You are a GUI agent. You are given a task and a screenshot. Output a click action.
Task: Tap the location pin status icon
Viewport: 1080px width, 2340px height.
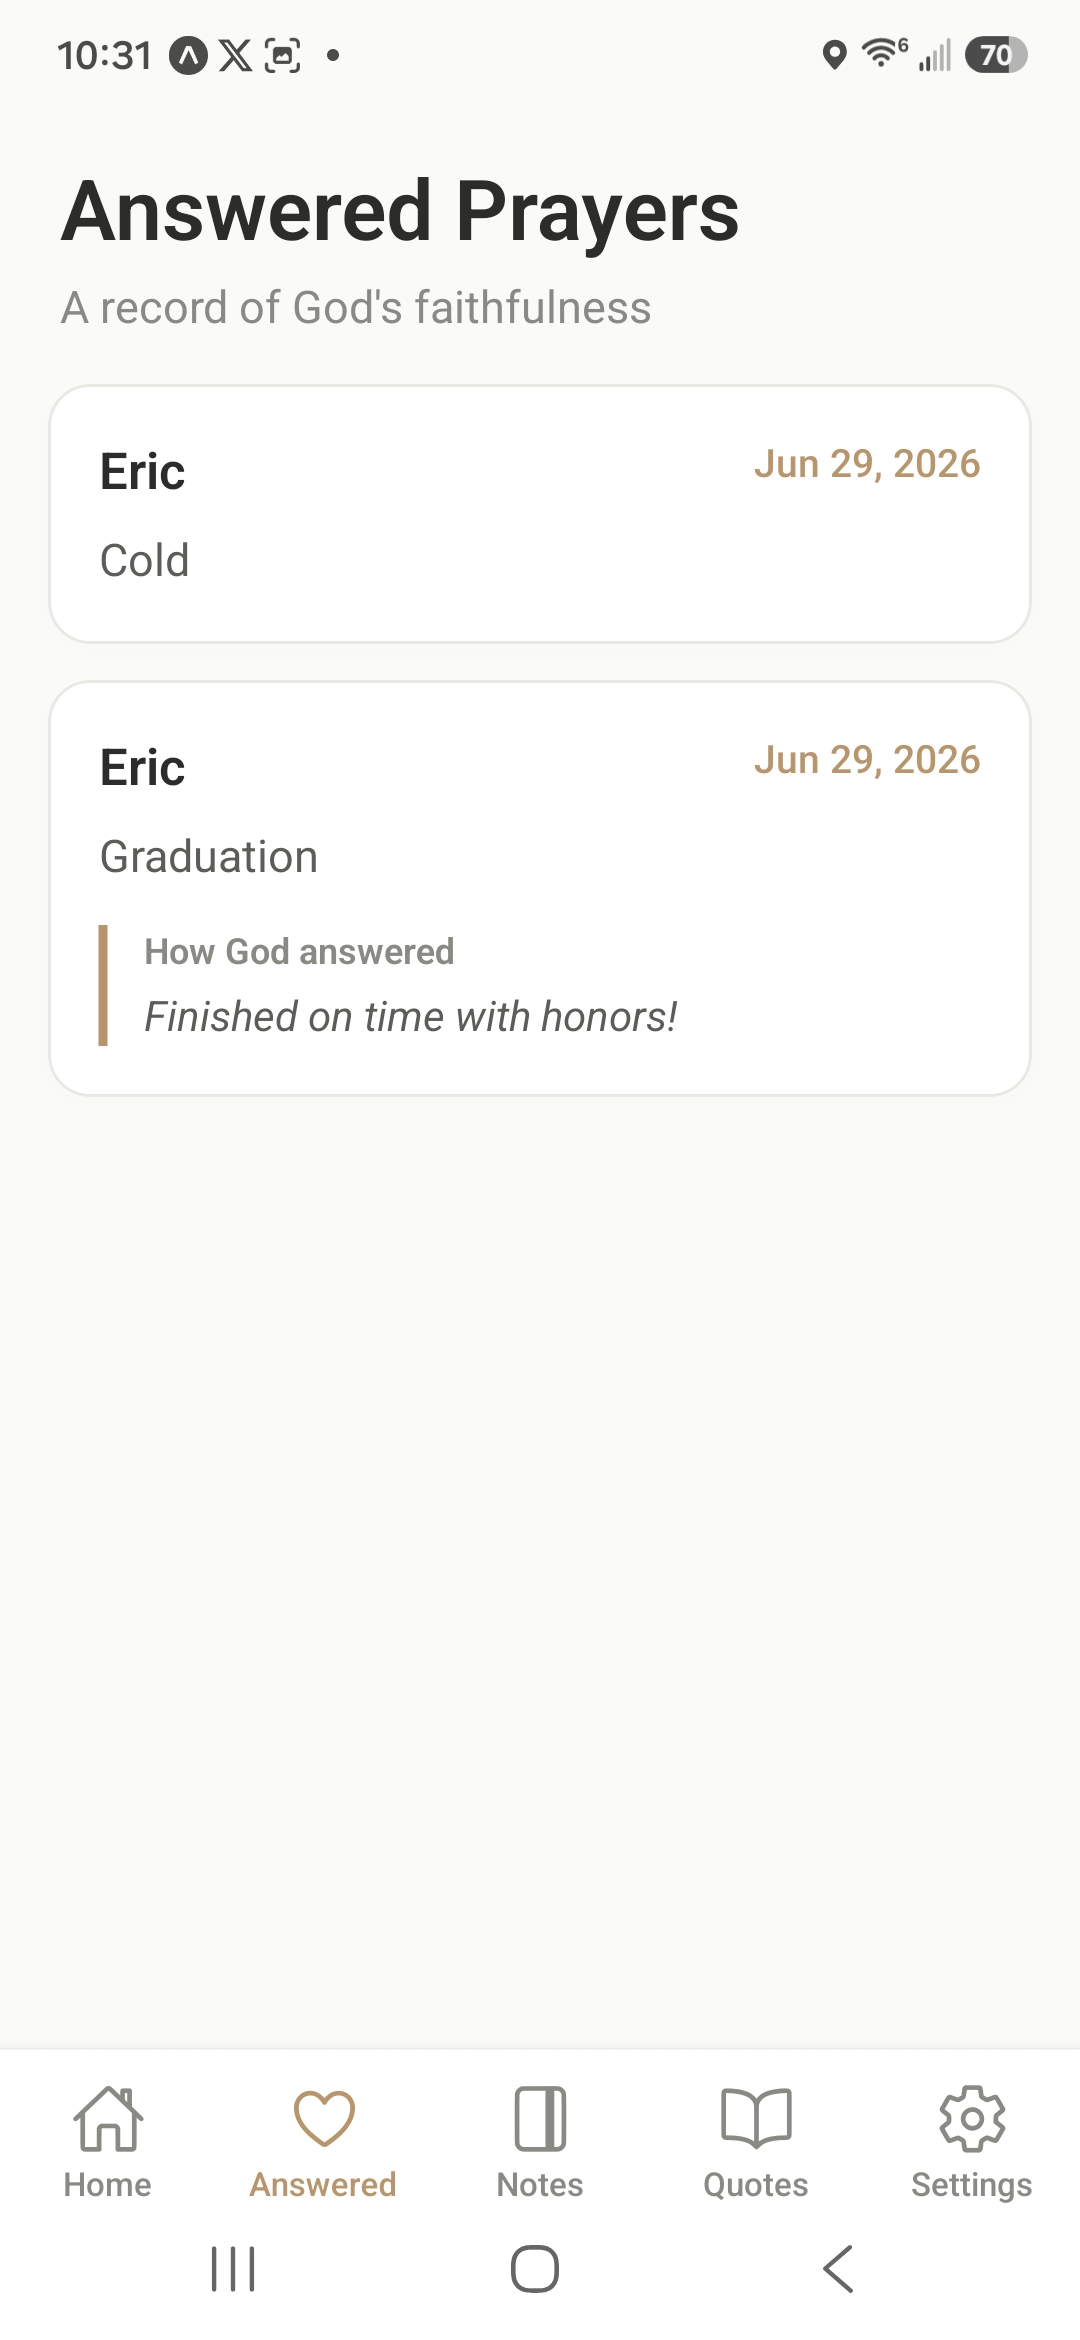[x=834, y=55]
